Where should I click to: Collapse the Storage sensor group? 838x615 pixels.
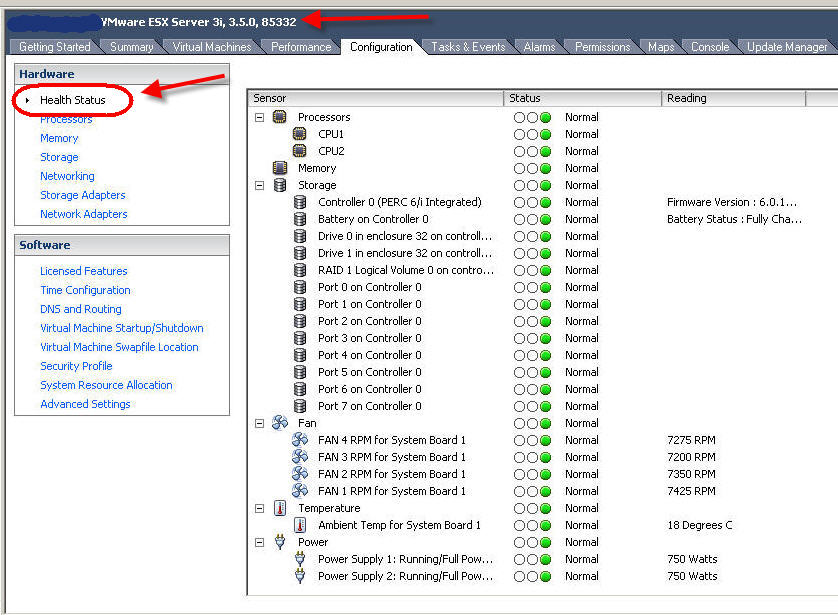pyautogui.click(x=260, y=185)
